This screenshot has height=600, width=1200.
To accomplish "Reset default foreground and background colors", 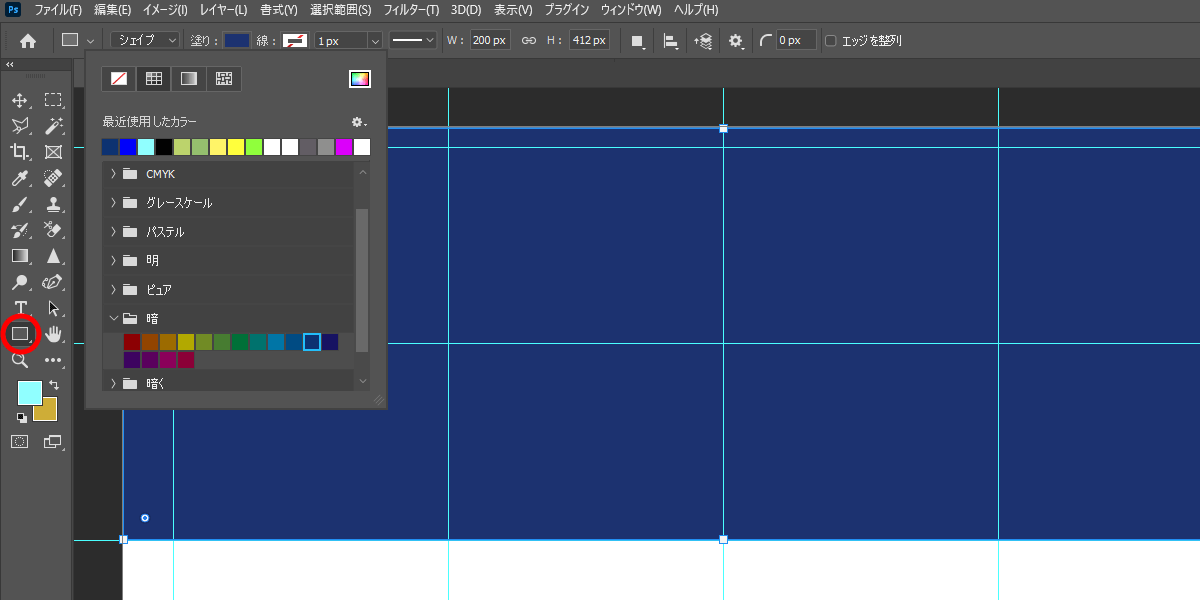I will [23, 417].
